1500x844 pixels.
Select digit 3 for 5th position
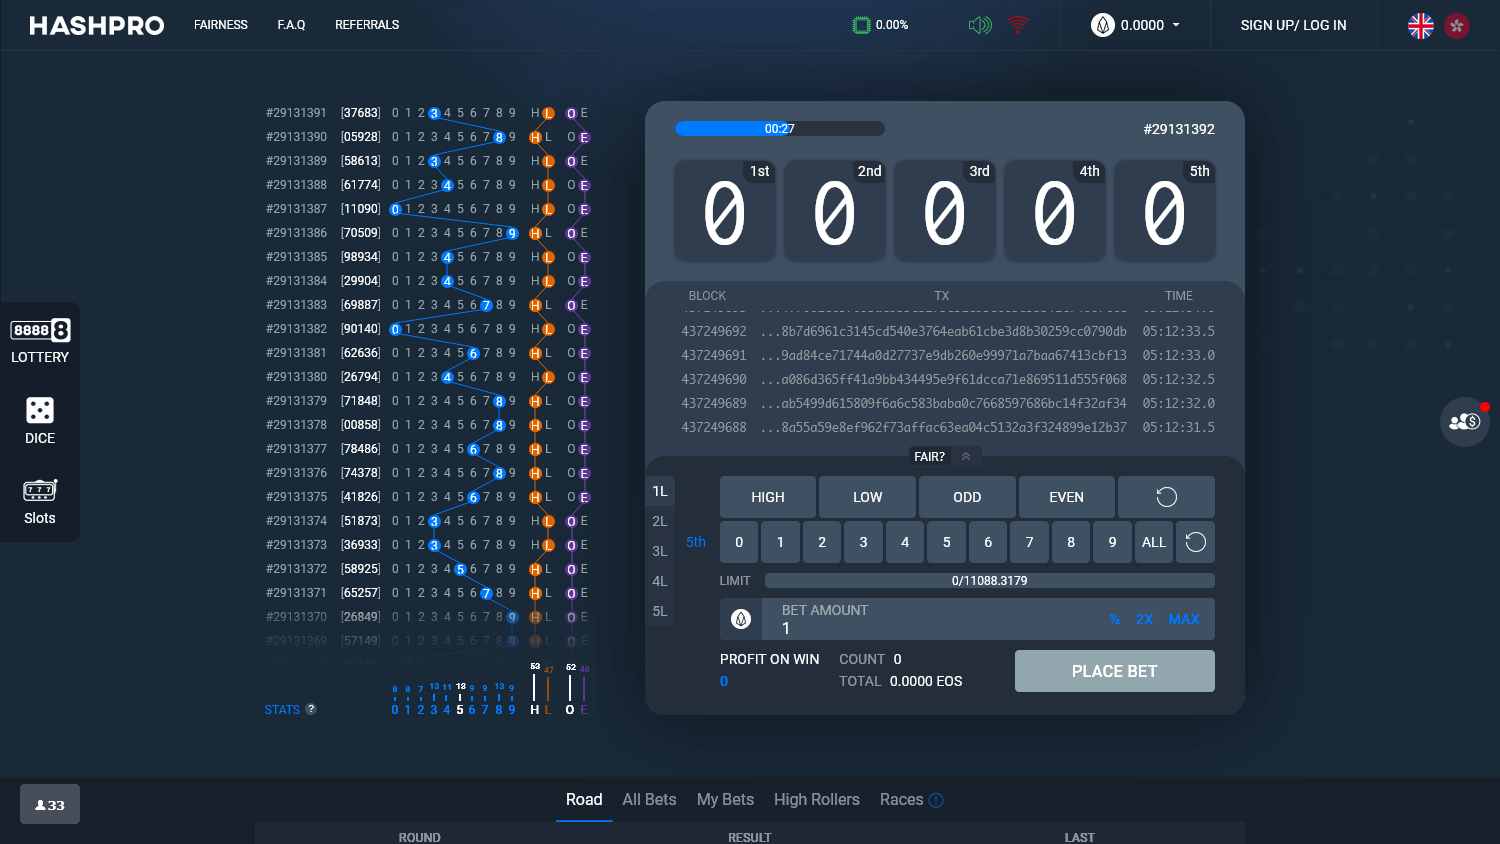(x=863, y=542)
